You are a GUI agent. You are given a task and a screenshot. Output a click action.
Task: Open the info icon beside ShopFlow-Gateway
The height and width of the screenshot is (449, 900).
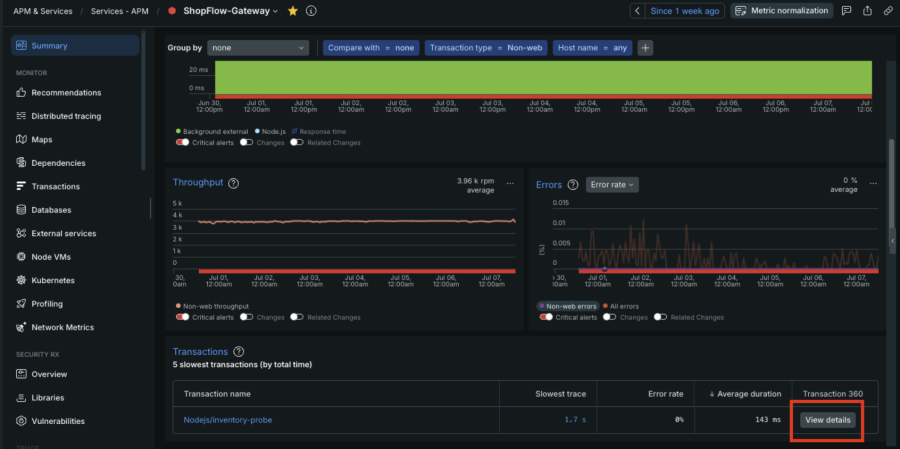(311, 11)
